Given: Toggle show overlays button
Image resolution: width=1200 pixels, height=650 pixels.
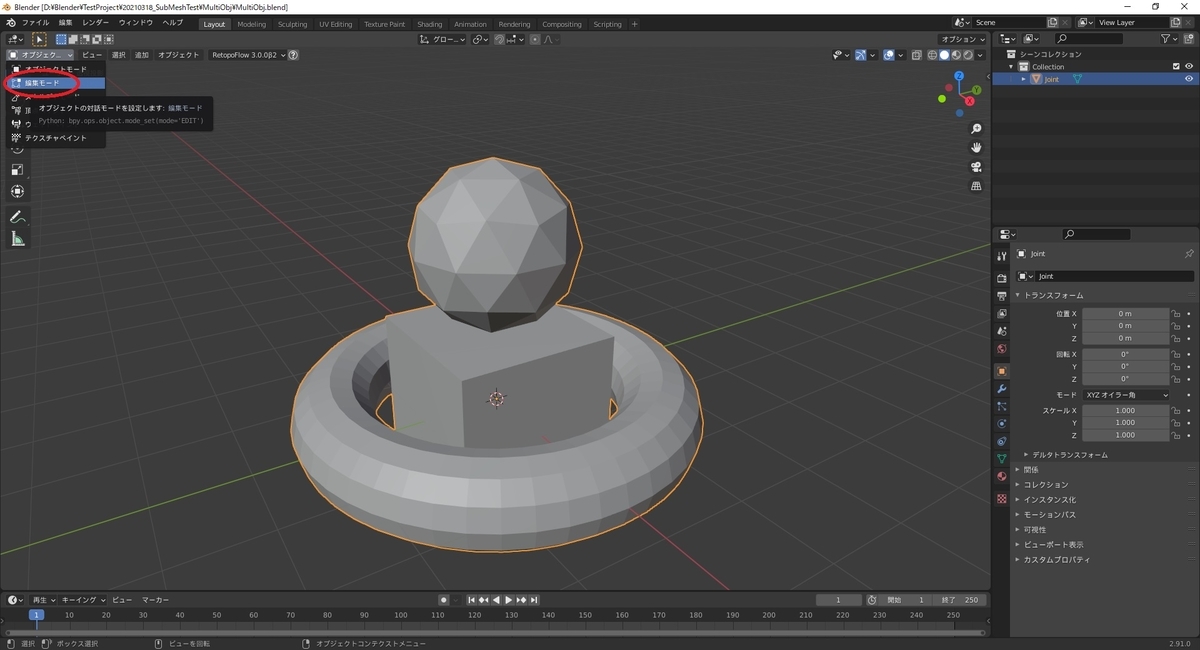Looking at the screenshot, I should (891, 55).
